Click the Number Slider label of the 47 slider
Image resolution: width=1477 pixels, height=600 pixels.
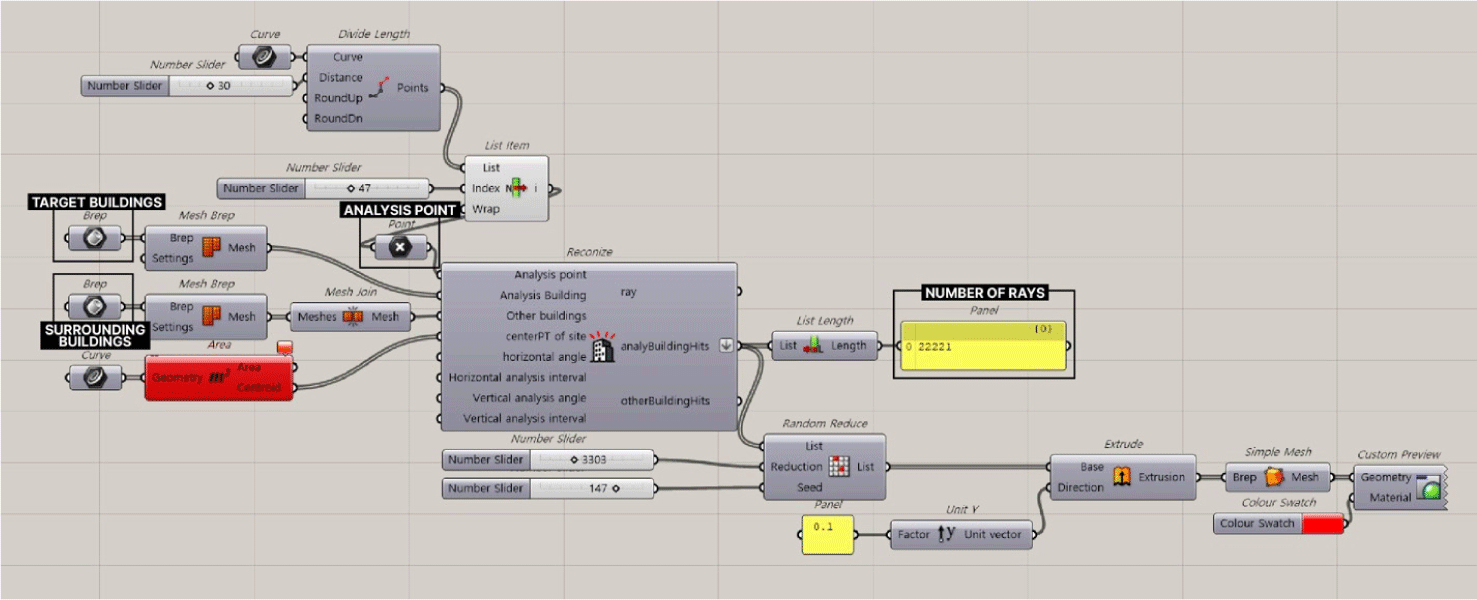(x=261, y=188)
